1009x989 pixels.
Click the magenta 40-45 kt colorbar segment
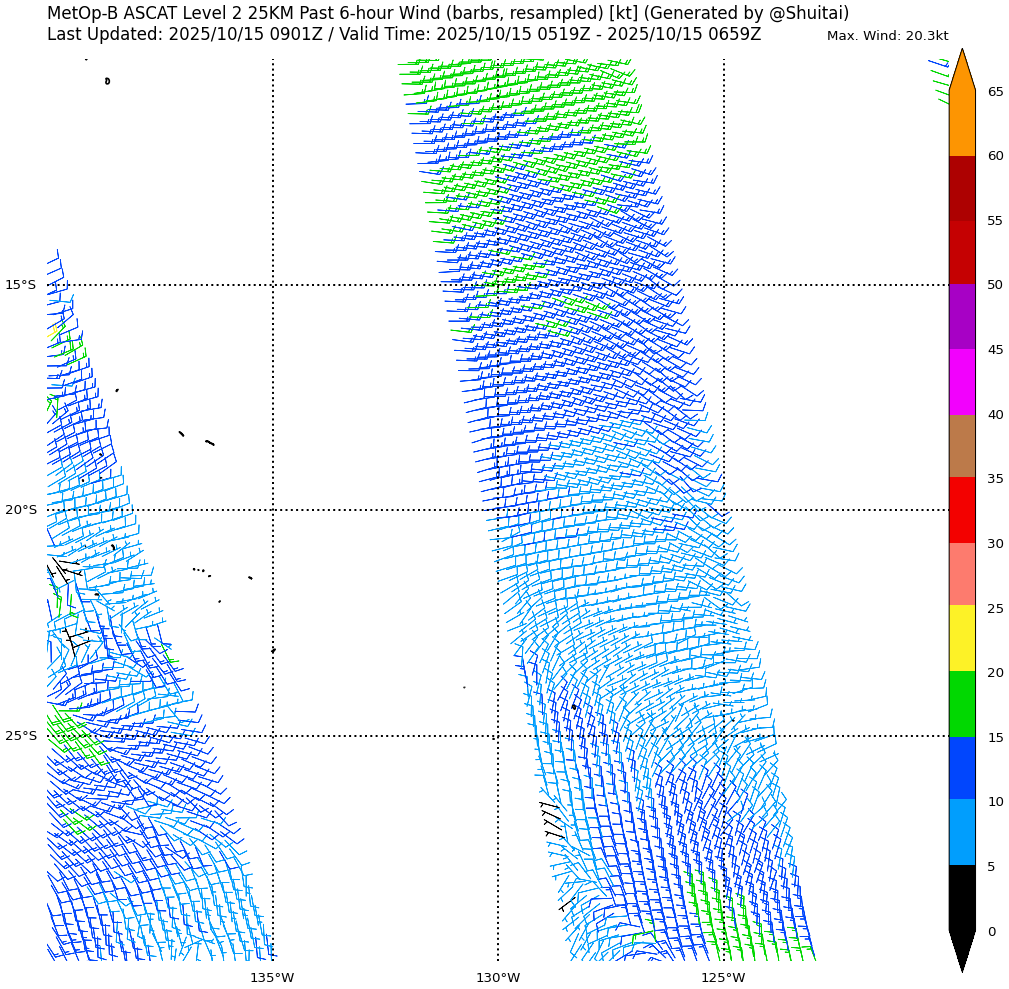(961, 382)
